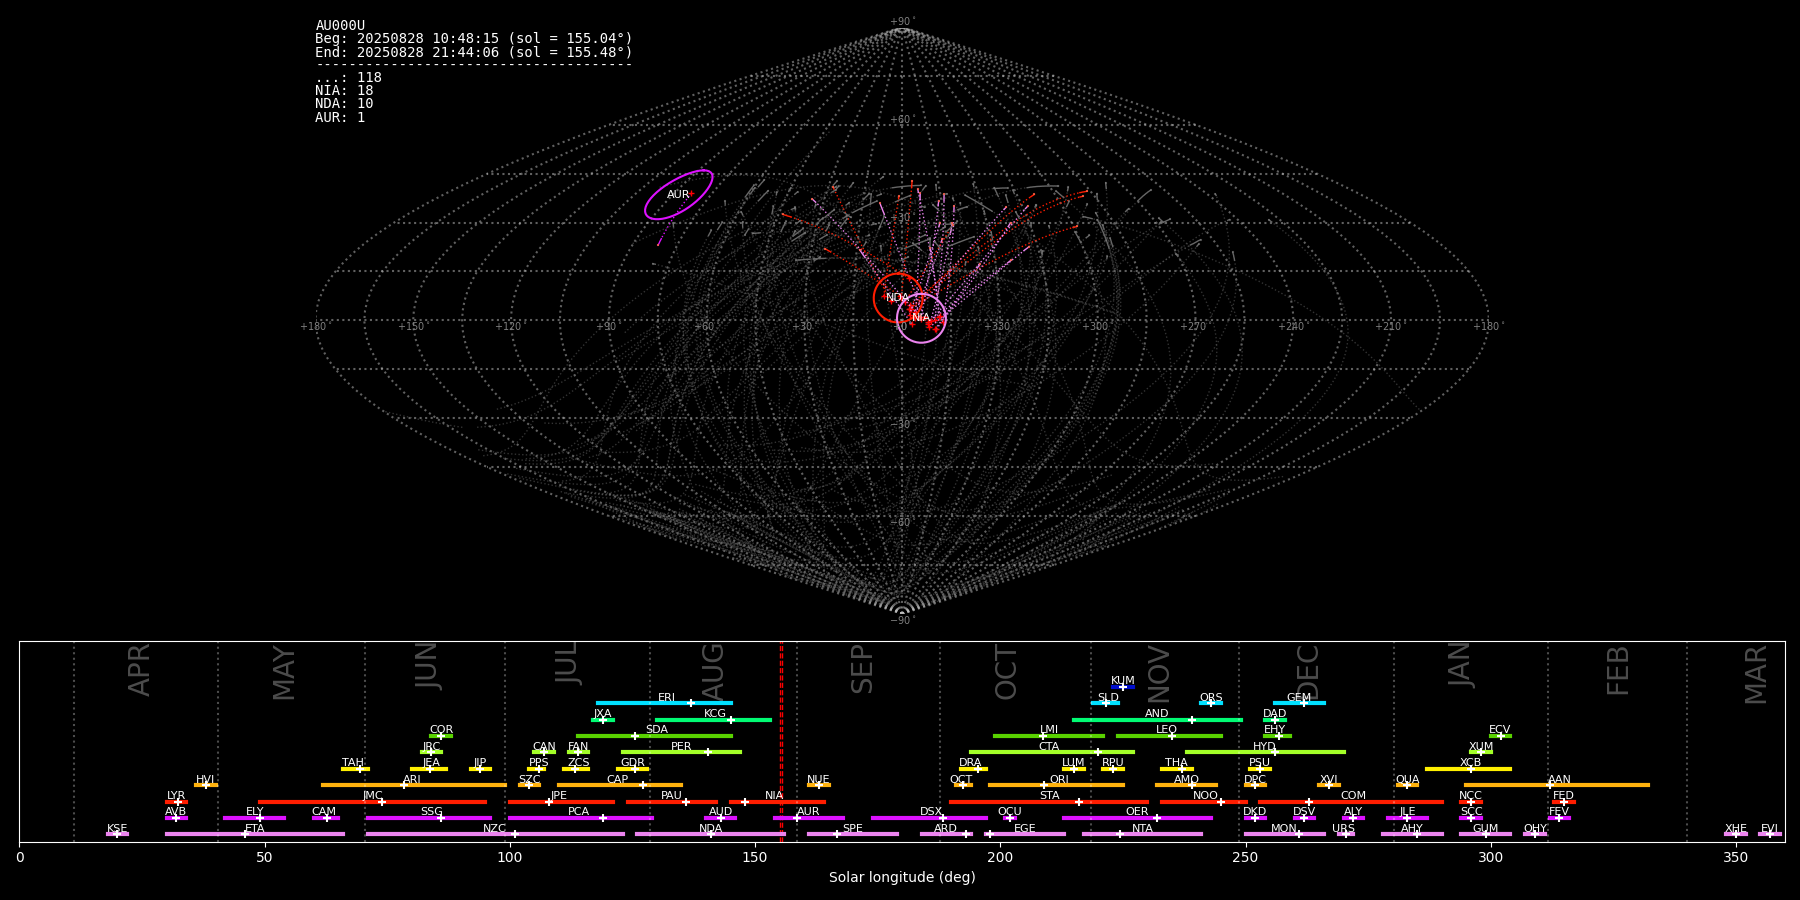Image resolution: width=1800 pixels, height=900 pixels.
Task: Click the ORS shower bar label
Action: tap(1211, 698)
